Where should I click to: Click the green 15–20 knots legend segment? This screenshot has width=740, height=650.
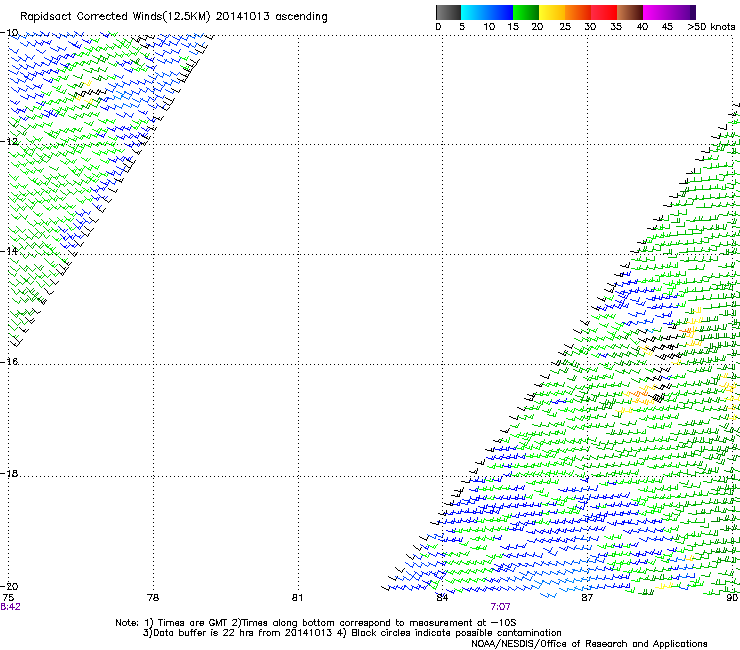526,12
